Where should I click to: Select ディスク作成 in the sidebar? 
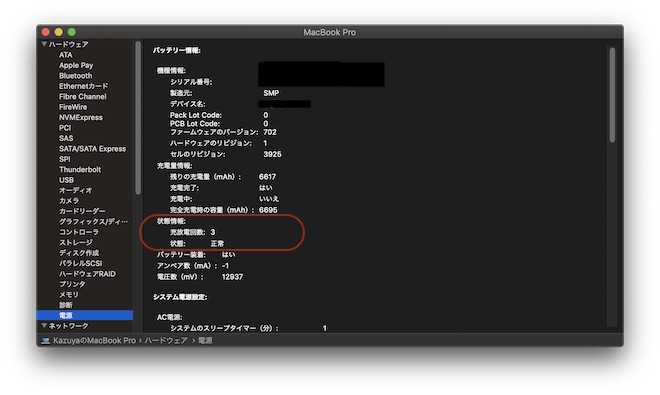pos(79,253)
